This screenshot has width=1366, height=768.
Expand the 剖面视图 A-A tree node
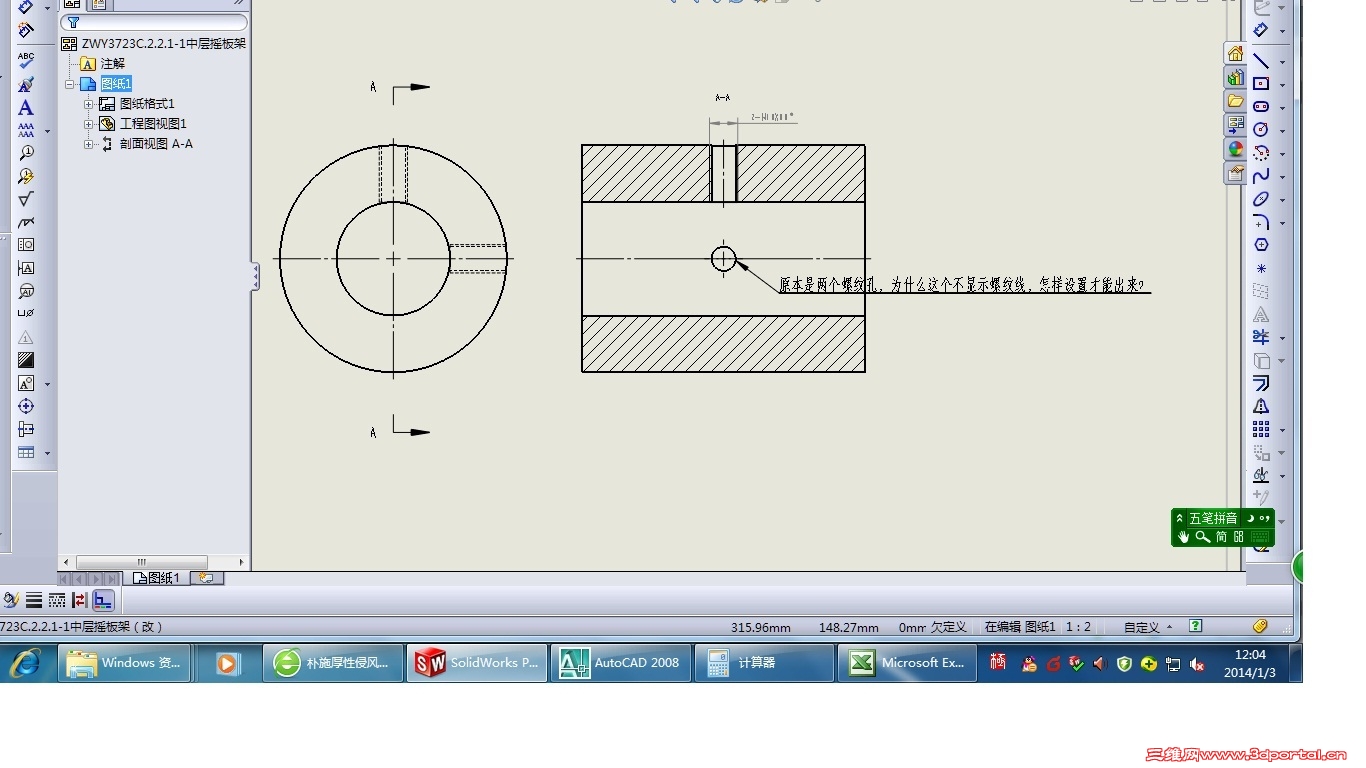88,144
